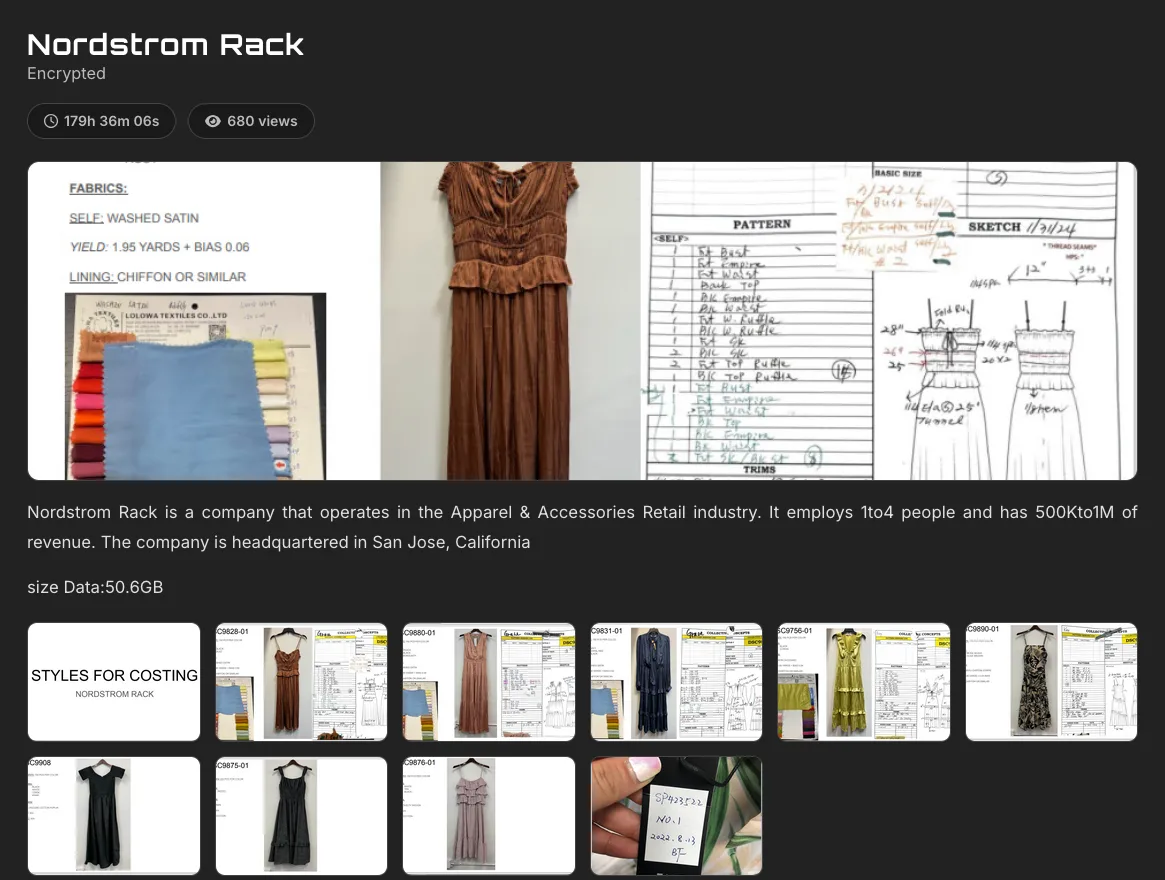Select thumbnail C9831-01 showing the navy dress
1165x880 pixels.
(x=676, y=681)
